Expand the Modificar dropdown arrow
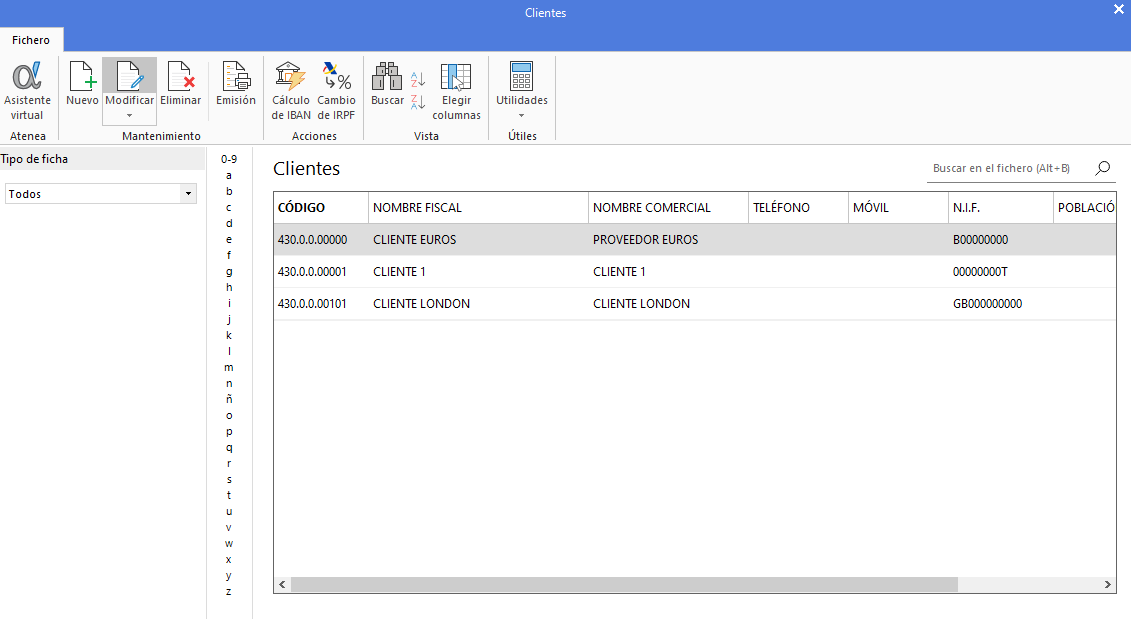Screen dimensions: 1131x619 pyautogui.click(x=130, y=115)
